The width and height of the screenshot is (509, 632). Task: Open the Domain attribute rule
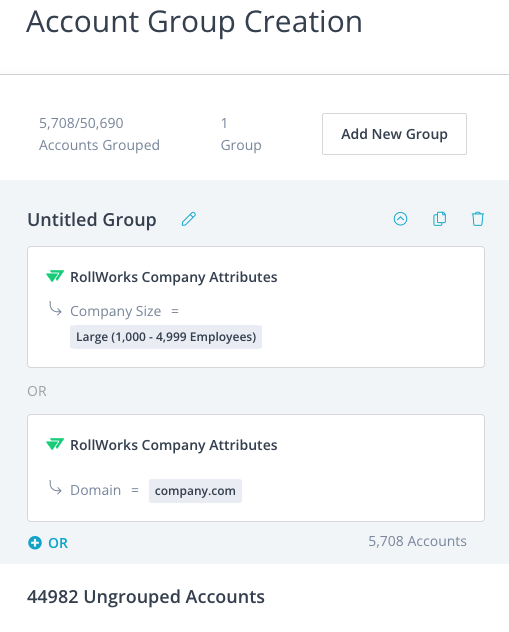(x=96, y=490)
